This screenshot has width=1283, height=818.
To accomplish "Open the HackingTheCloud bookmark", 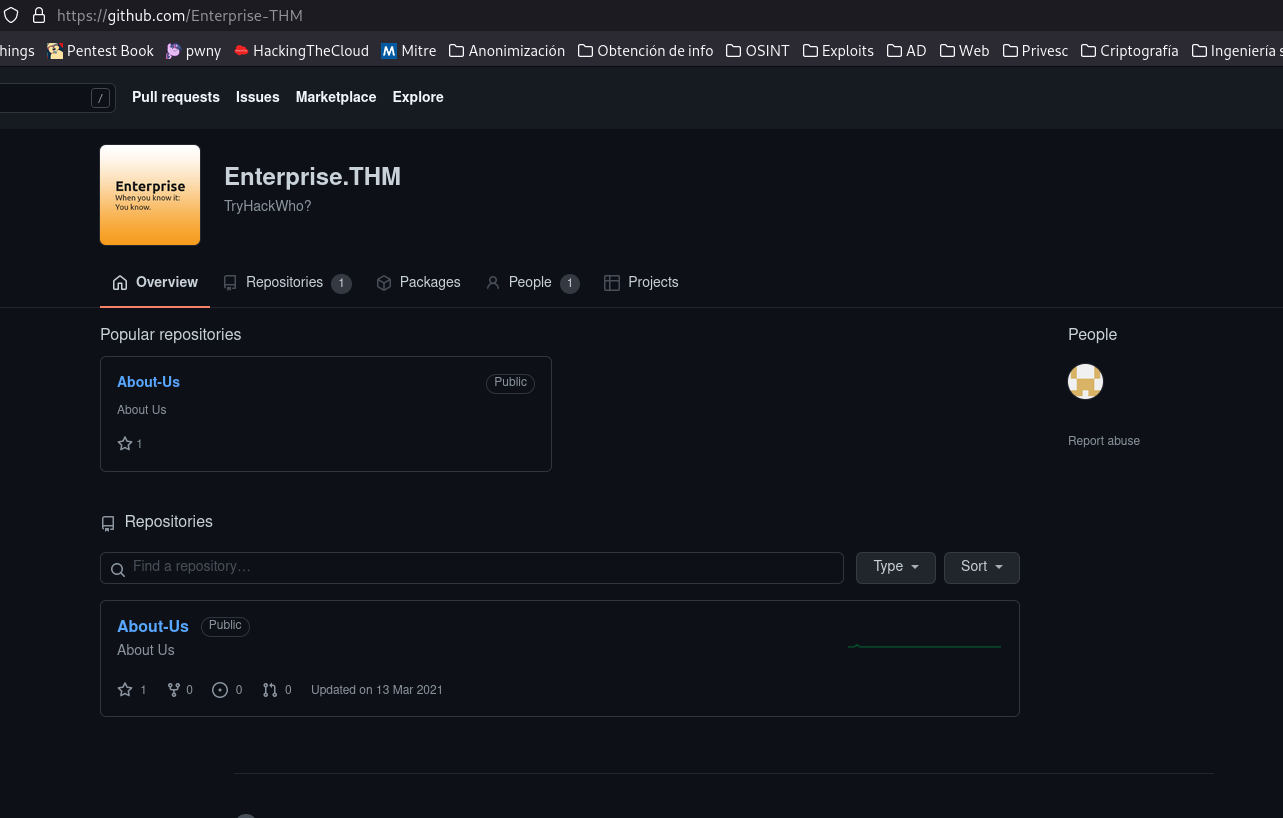I will 301,50.
